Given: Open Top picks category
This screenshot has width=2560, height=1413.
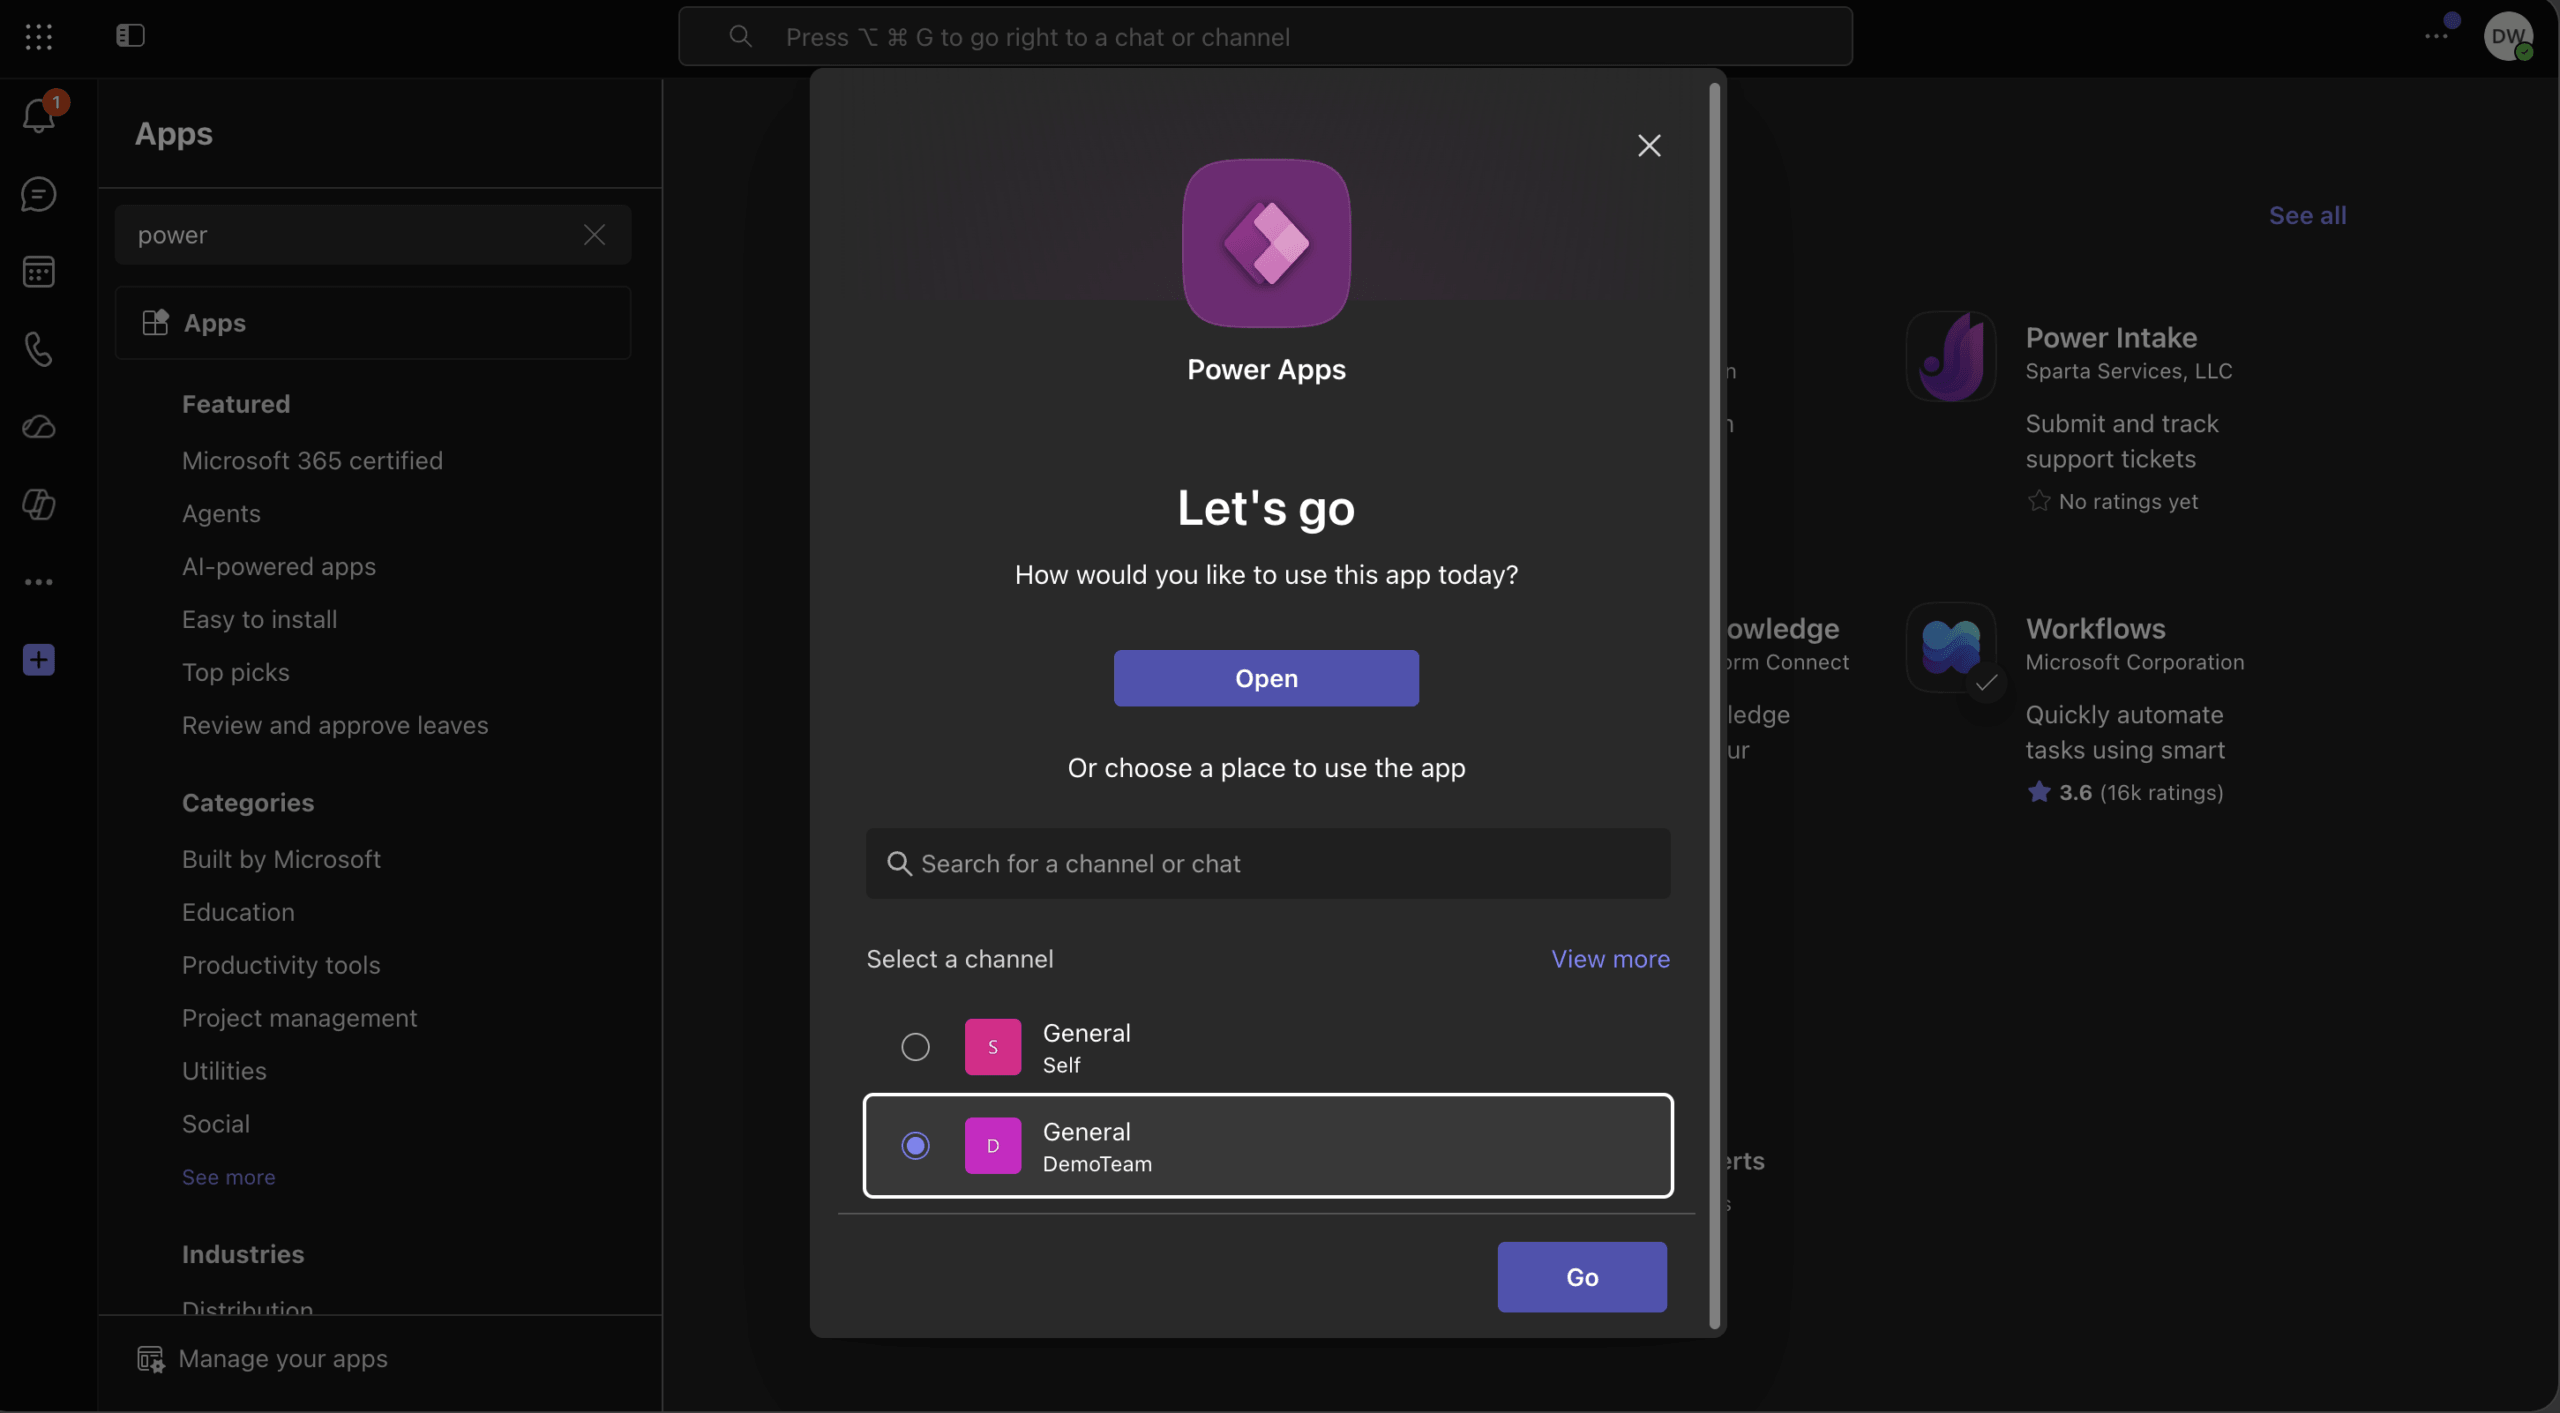Looking at the screenshot, I should [235, 673].
